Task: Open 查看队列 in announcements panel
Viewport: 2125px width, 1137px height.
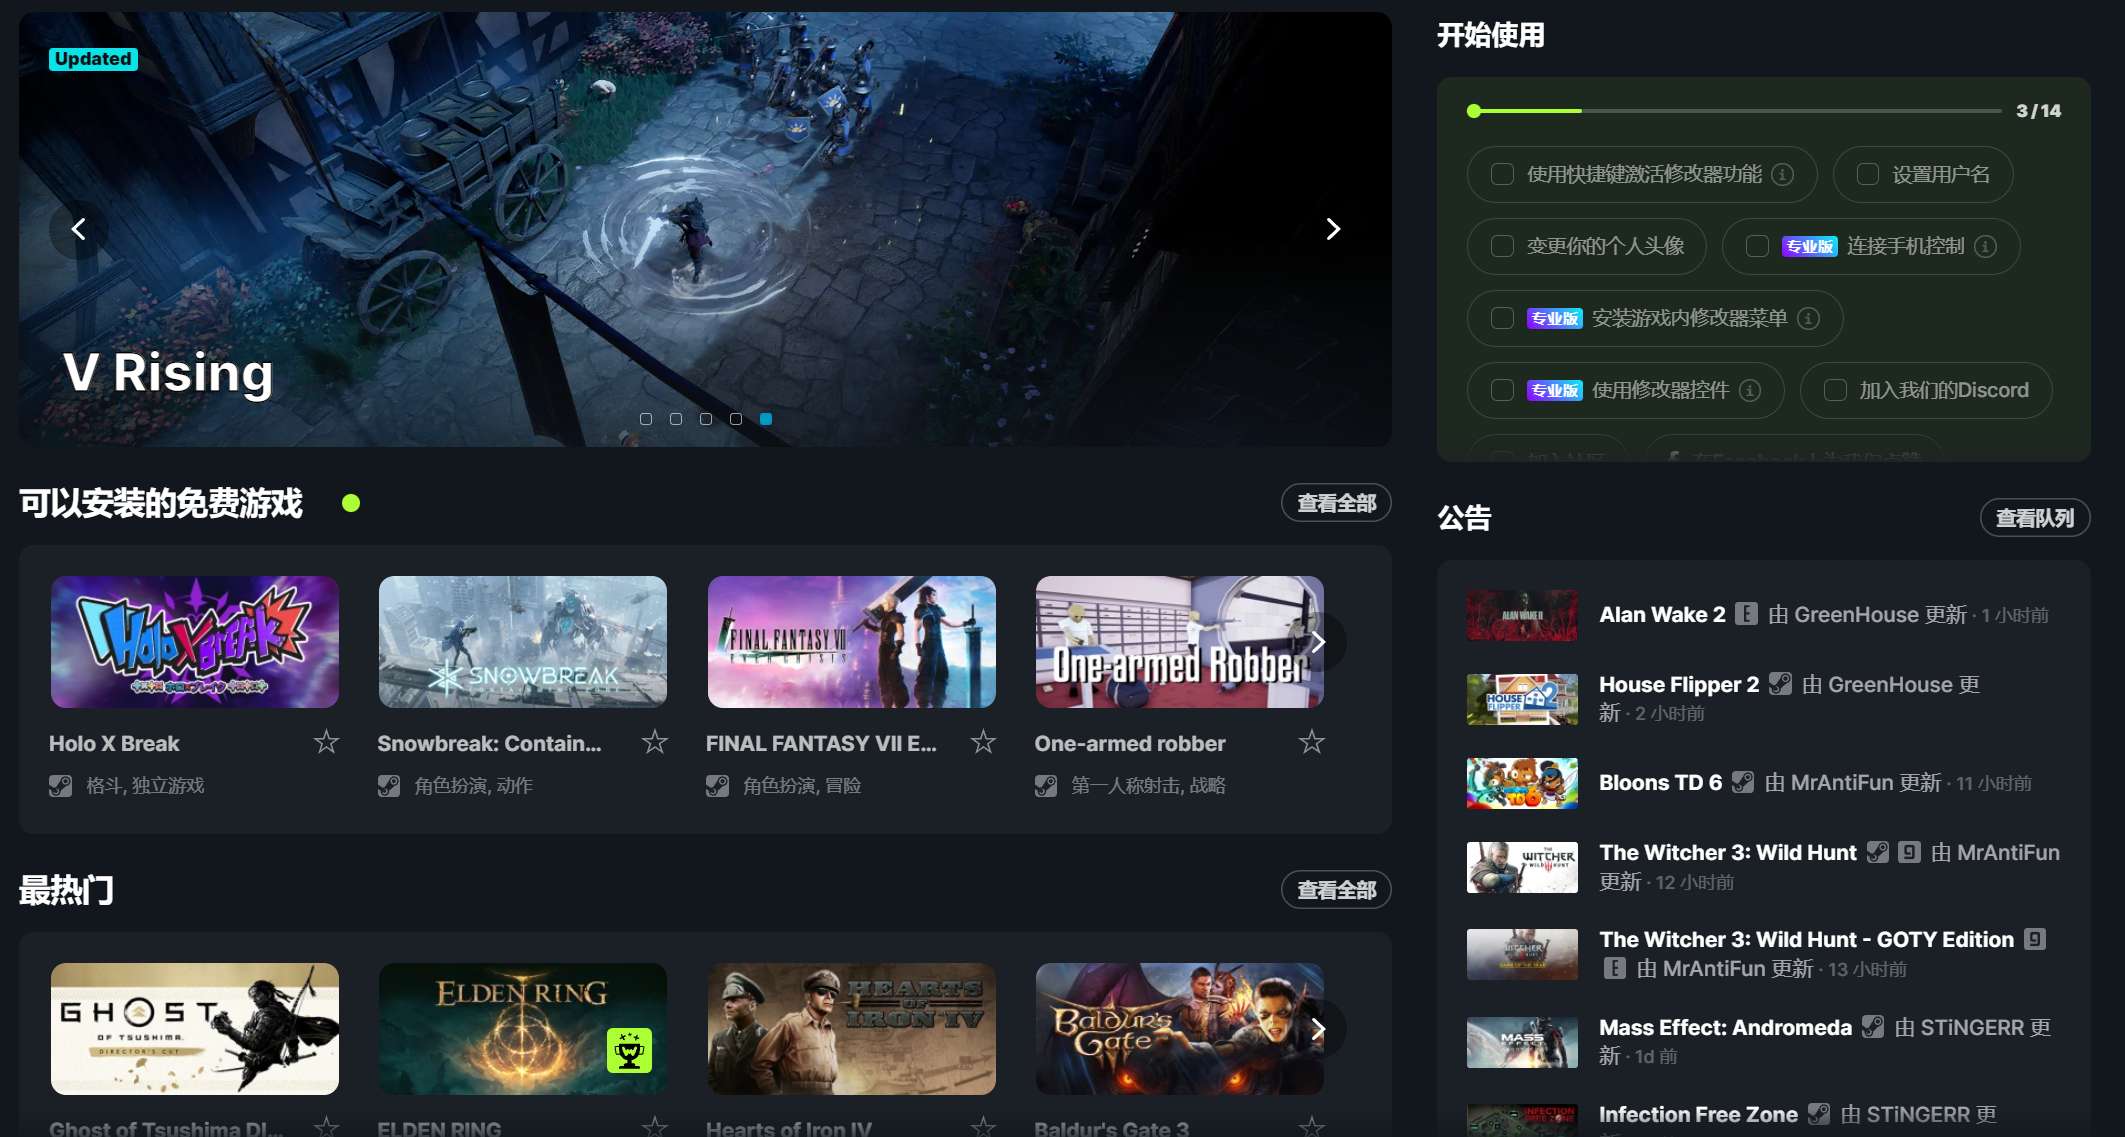Action: (2034, 518)
